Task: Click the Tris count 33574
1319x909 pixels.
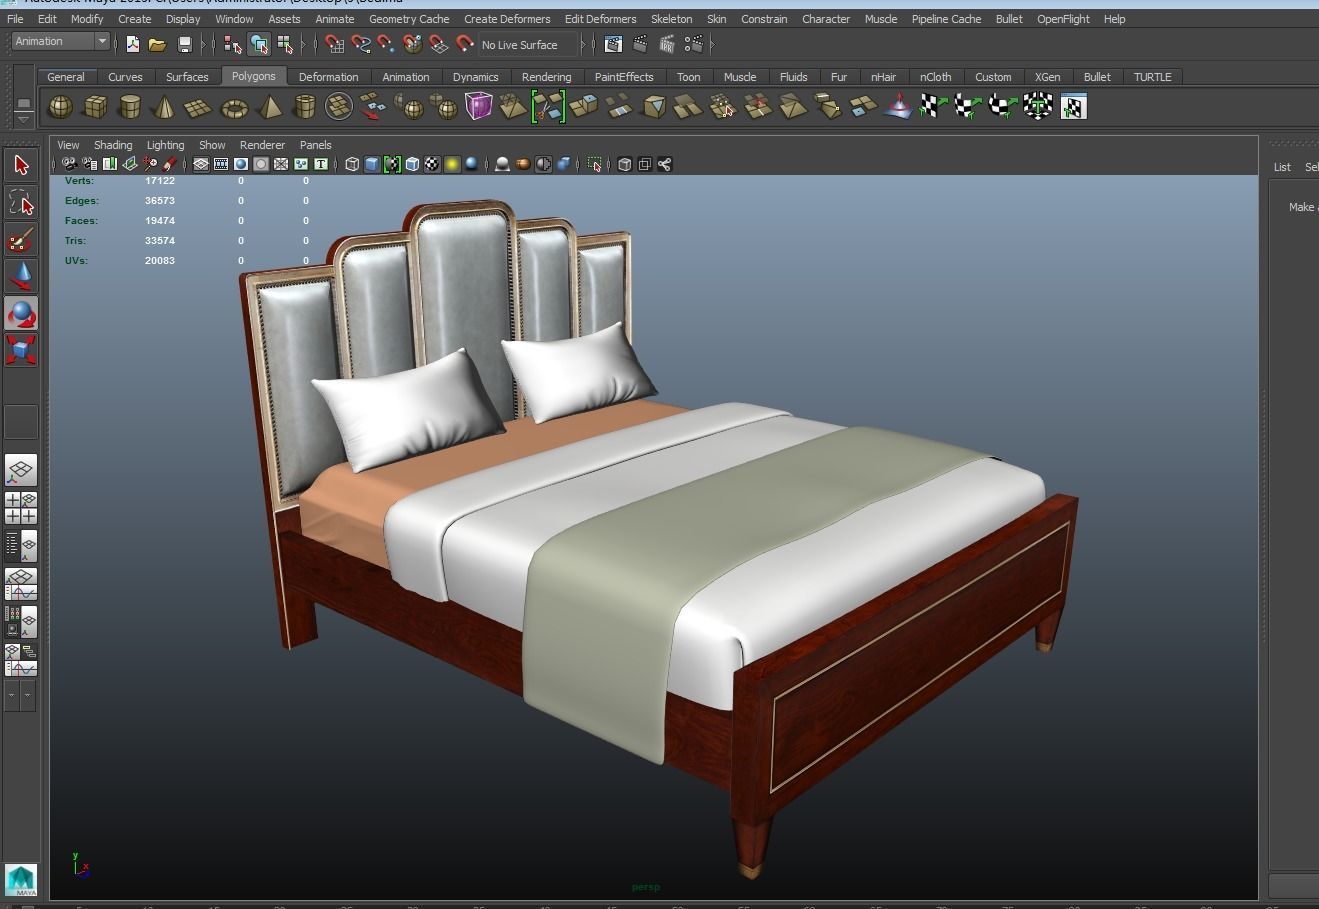Action: [x=160, y=241]
